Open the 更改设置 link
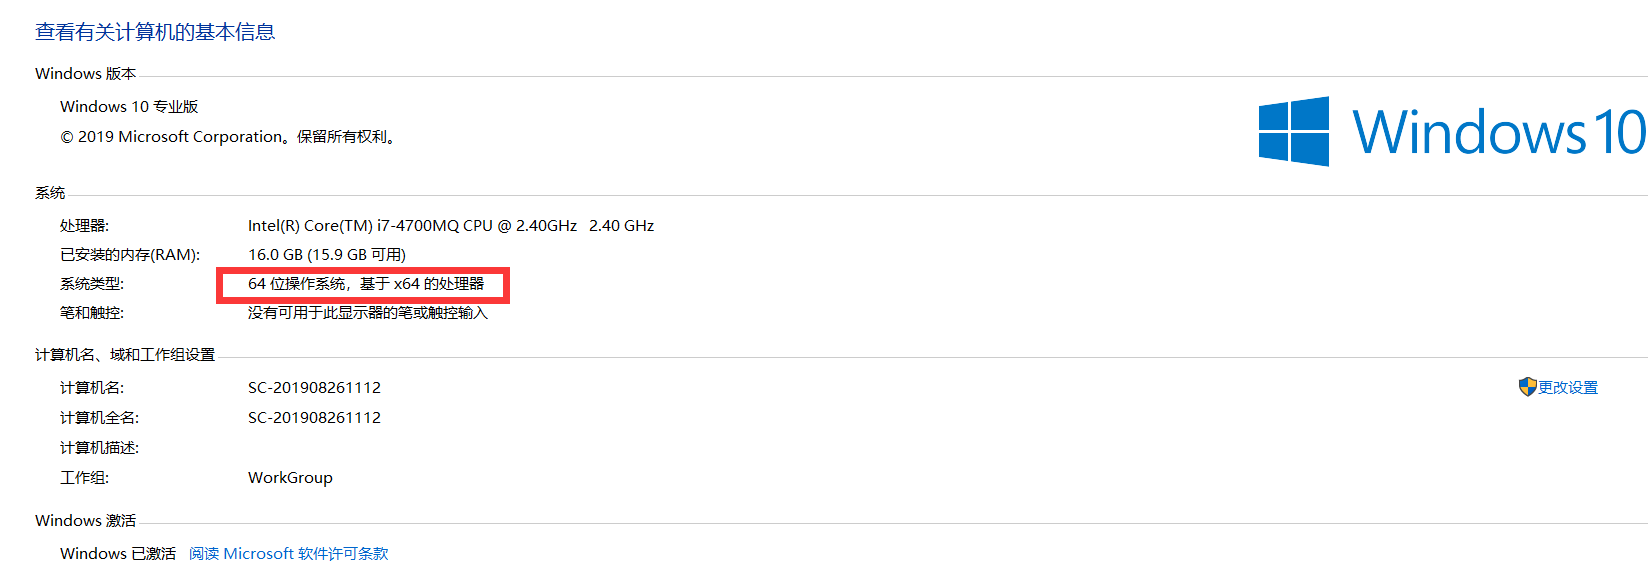 [x=1568, y=387]
